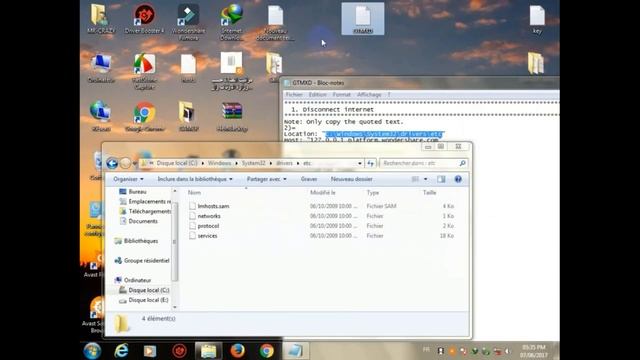The height and width of the screenshot is (360, 640).
Task: Open 'Inclure dans la bibliothèque' dropdown
Action: [x=195, y=179]
